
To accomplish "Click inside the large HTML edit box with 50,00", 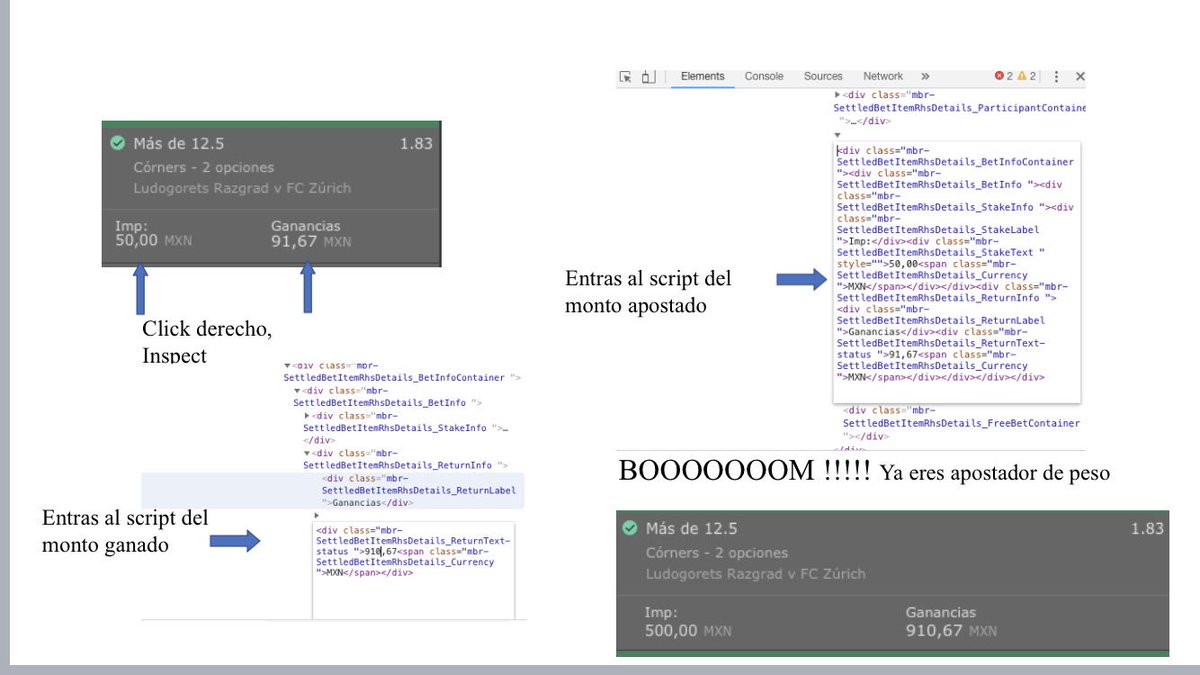I will click(957, 273).
